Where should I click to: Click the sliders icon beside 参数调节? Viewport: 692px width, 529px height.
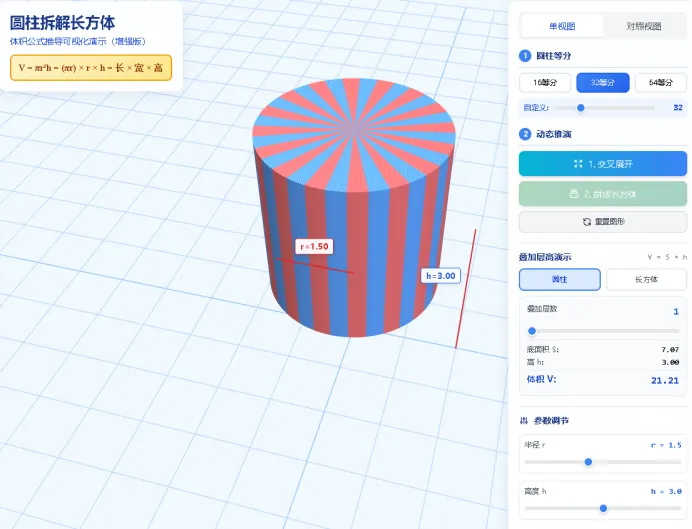tap(524, 420)
